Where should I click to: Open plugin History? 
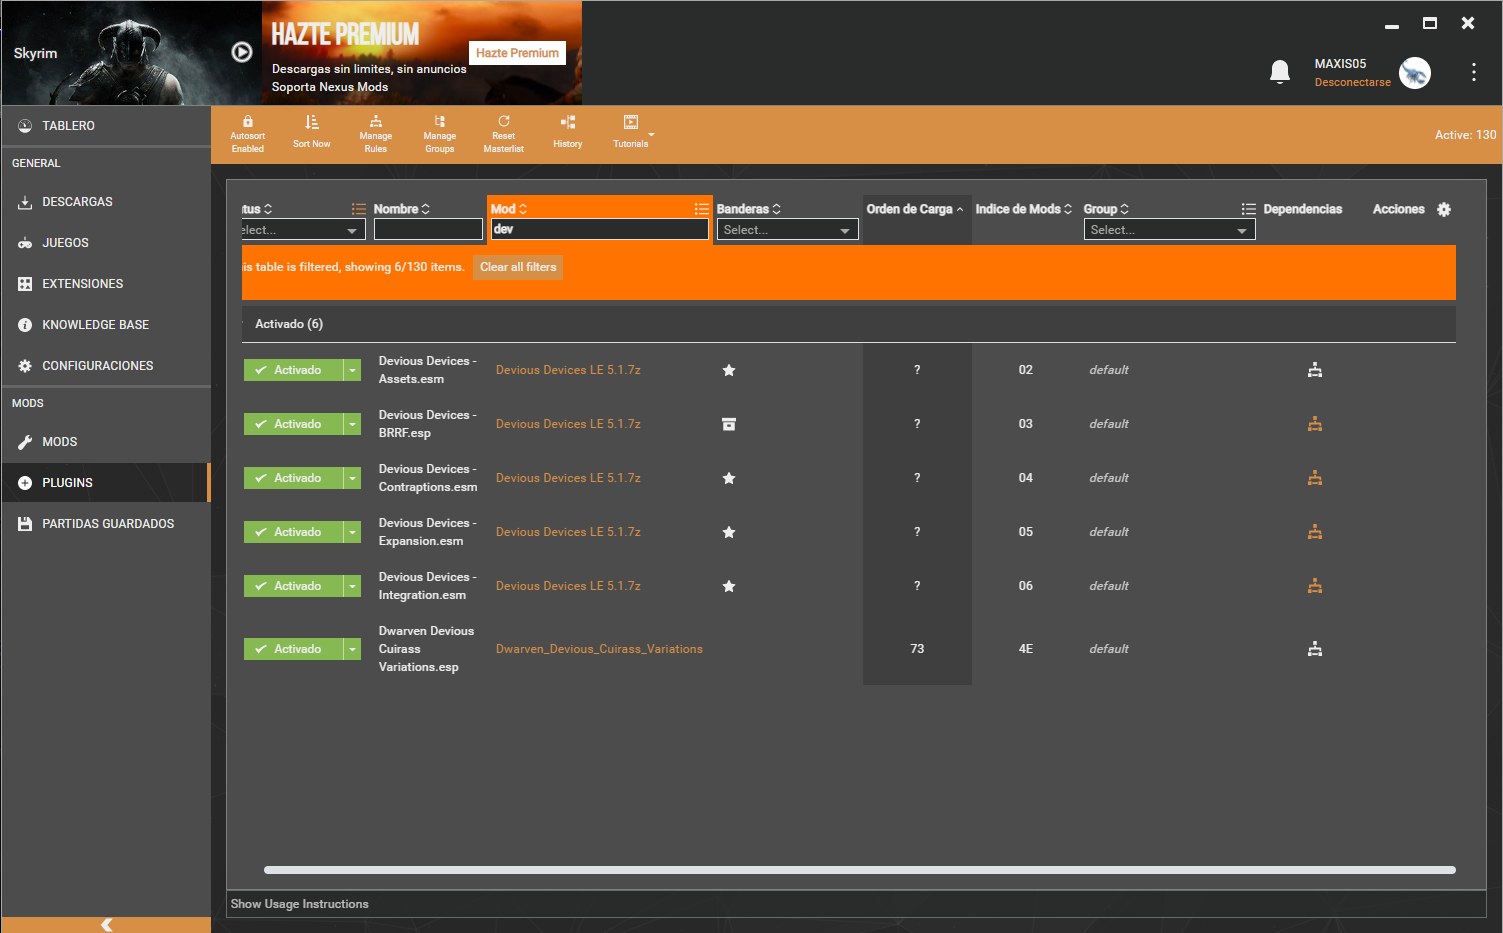567,131
